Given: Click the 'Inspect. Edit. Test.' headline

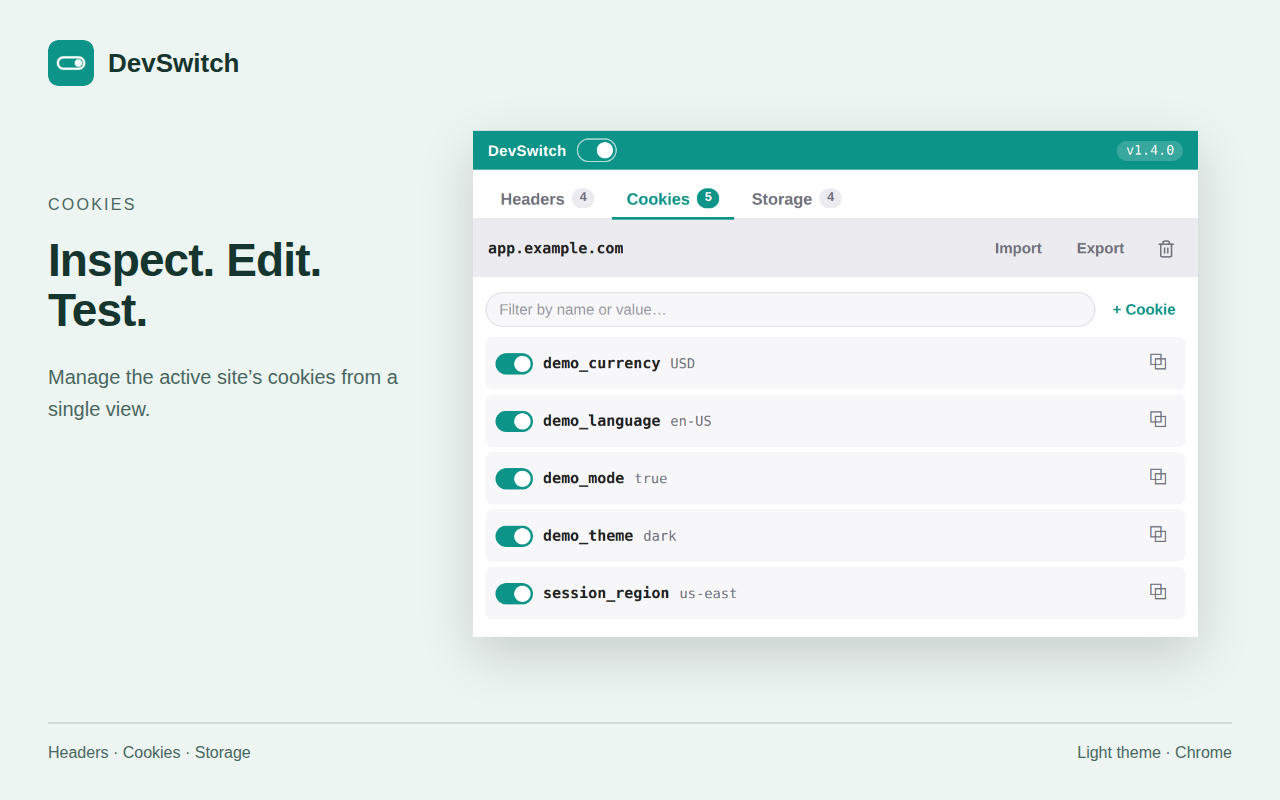Looking at the screenshot, I should coord(185,285).
